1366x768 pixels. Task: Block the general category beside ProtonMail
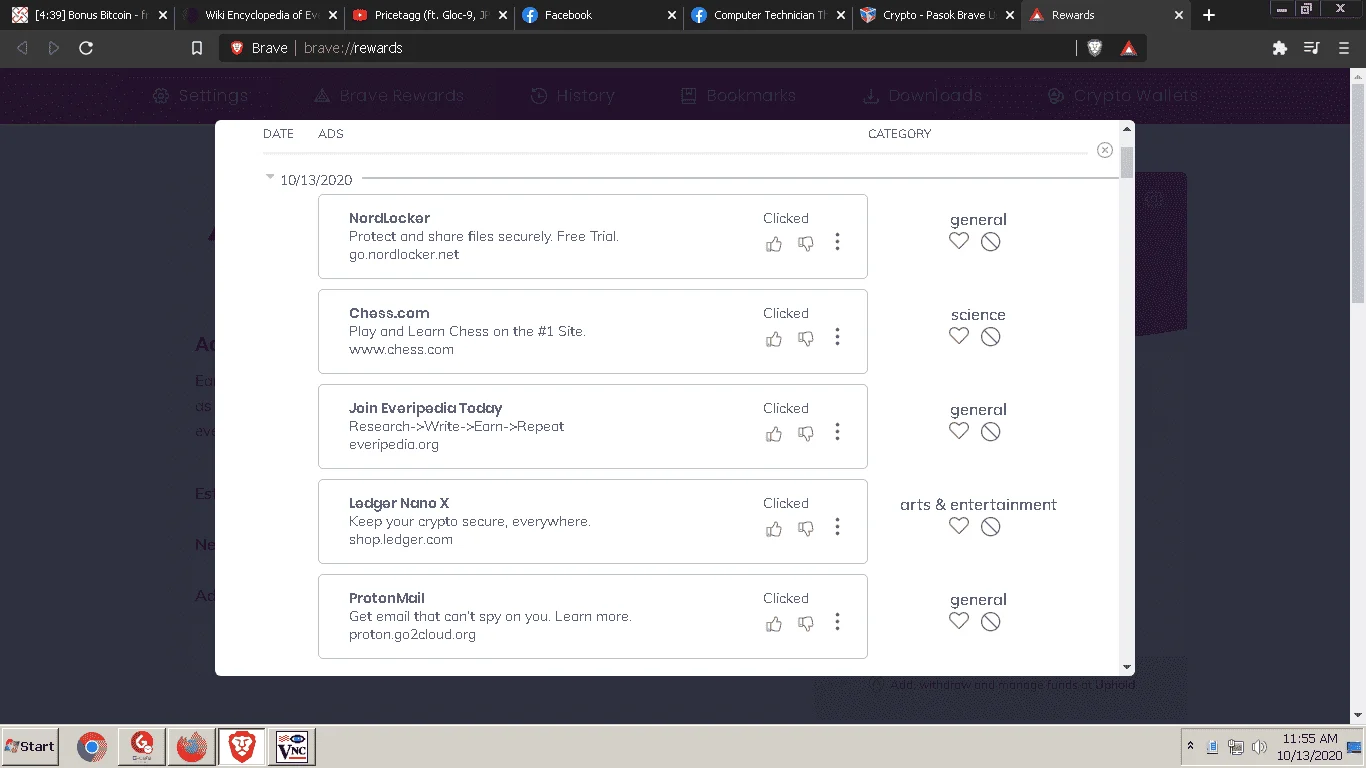pos(991,621)
